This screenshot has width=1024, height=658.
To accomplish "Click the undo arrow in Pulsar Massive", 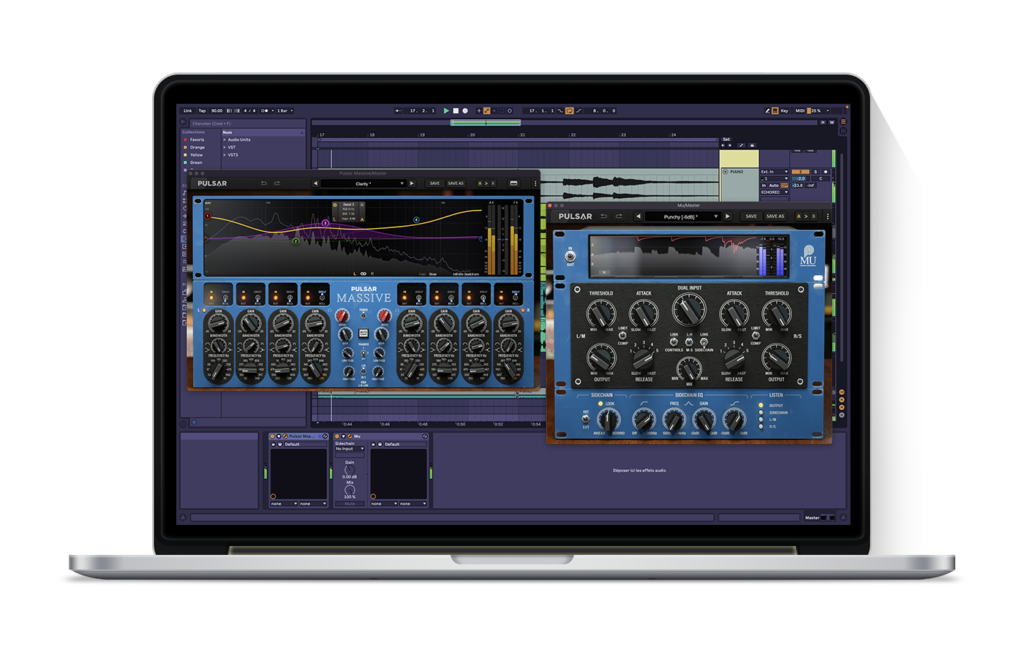I will [264, 183].
